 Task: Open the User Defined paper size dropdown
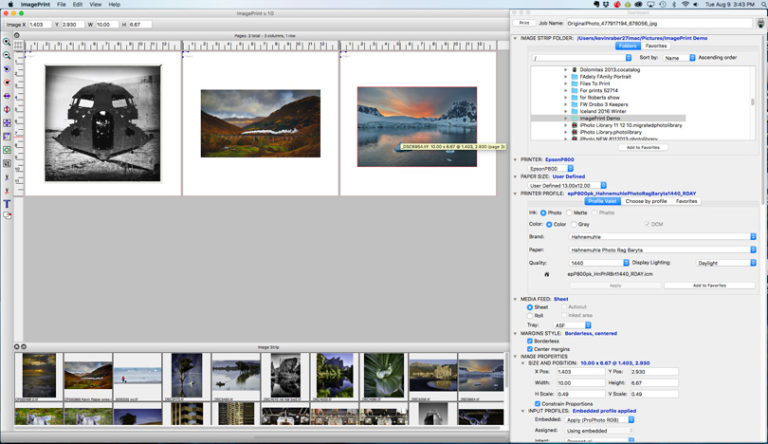point(568,186)
